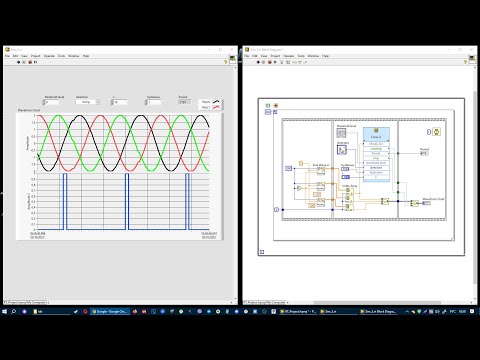Select direction control terminal on diagram

point(342,150)
